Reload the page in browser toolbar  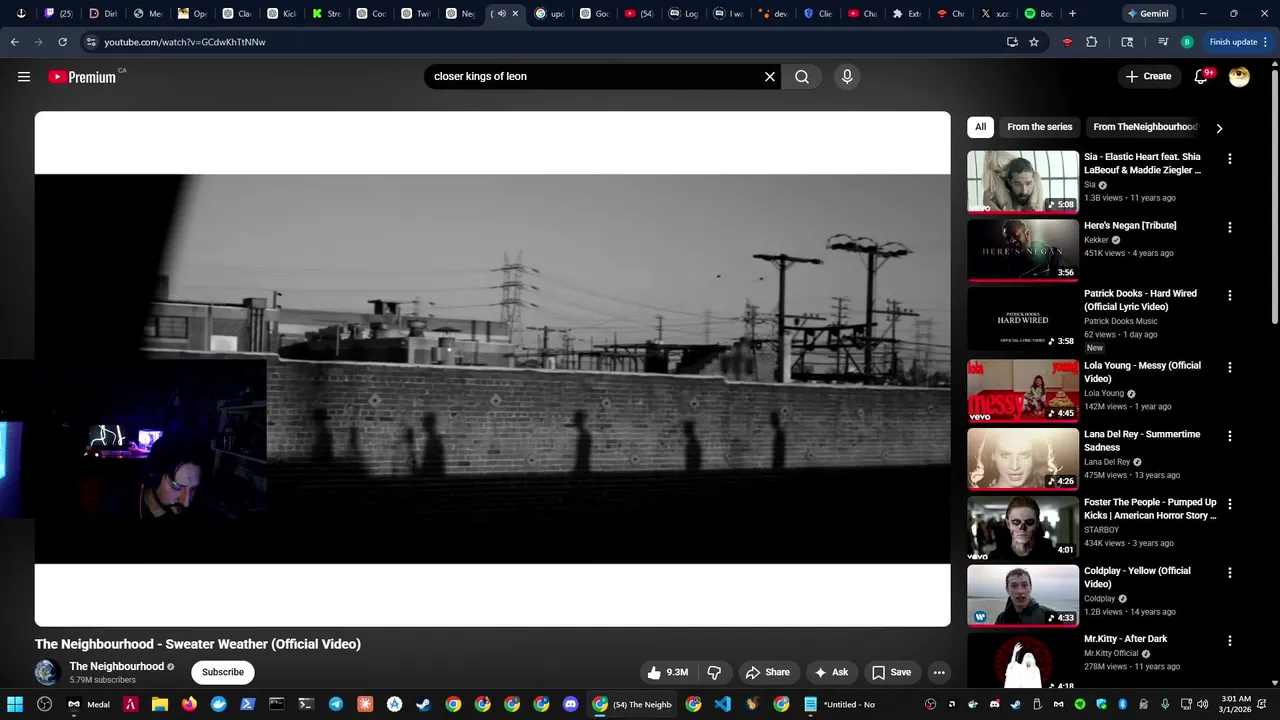[62, 42]
